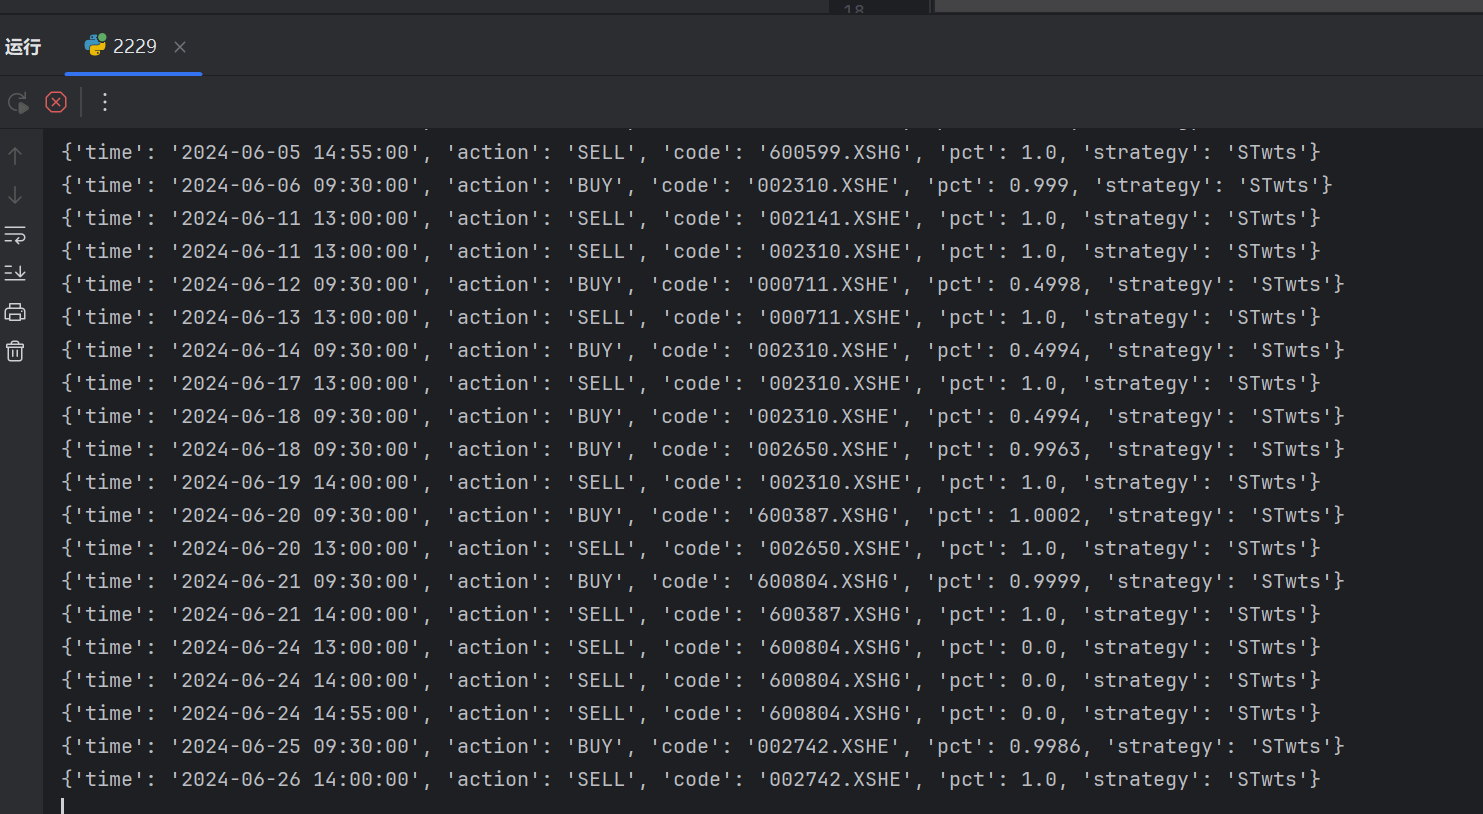Stop the running 2229 process
This screenshot has height=814, width=1483.
pyautogui.click(x=56, y=102)
